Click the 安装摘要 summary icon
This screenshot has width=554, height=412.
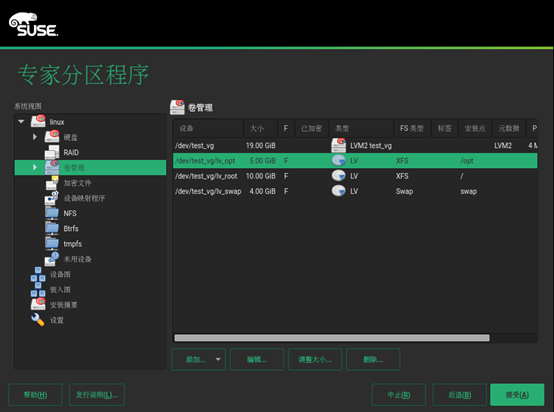pyautogui.click(x=38, y=304)
